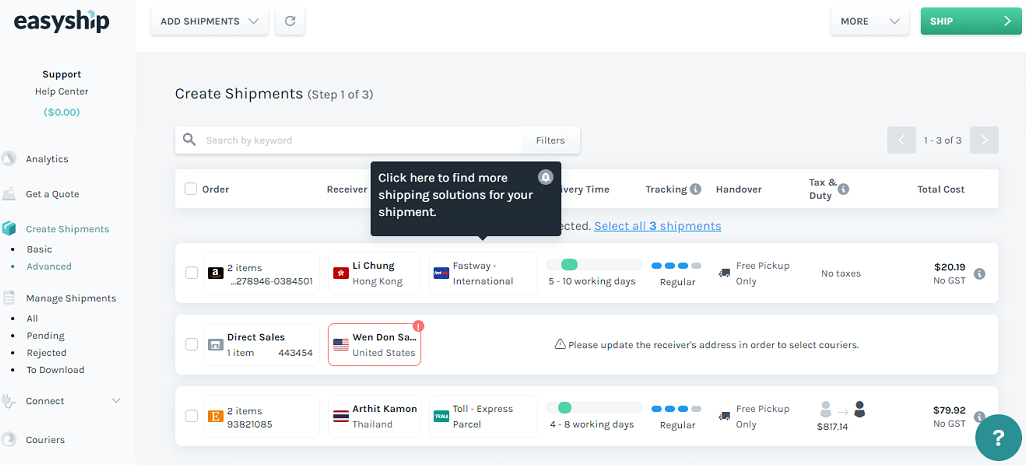Click the warning triangle icon in address message
Image resolution: width=1026 pixels, height=465 pixels.
click(560, 344)
